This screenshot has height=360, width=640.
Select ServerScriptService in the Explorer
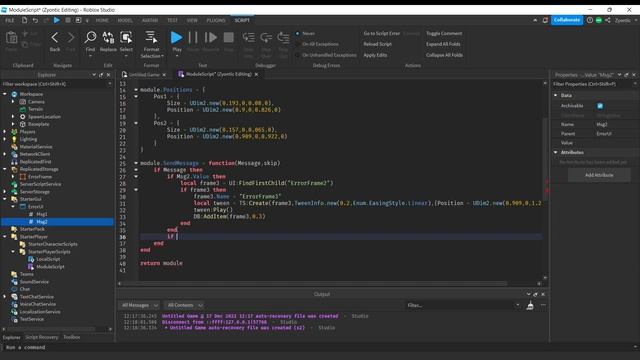pyautogui.click(x=40, y=184)
